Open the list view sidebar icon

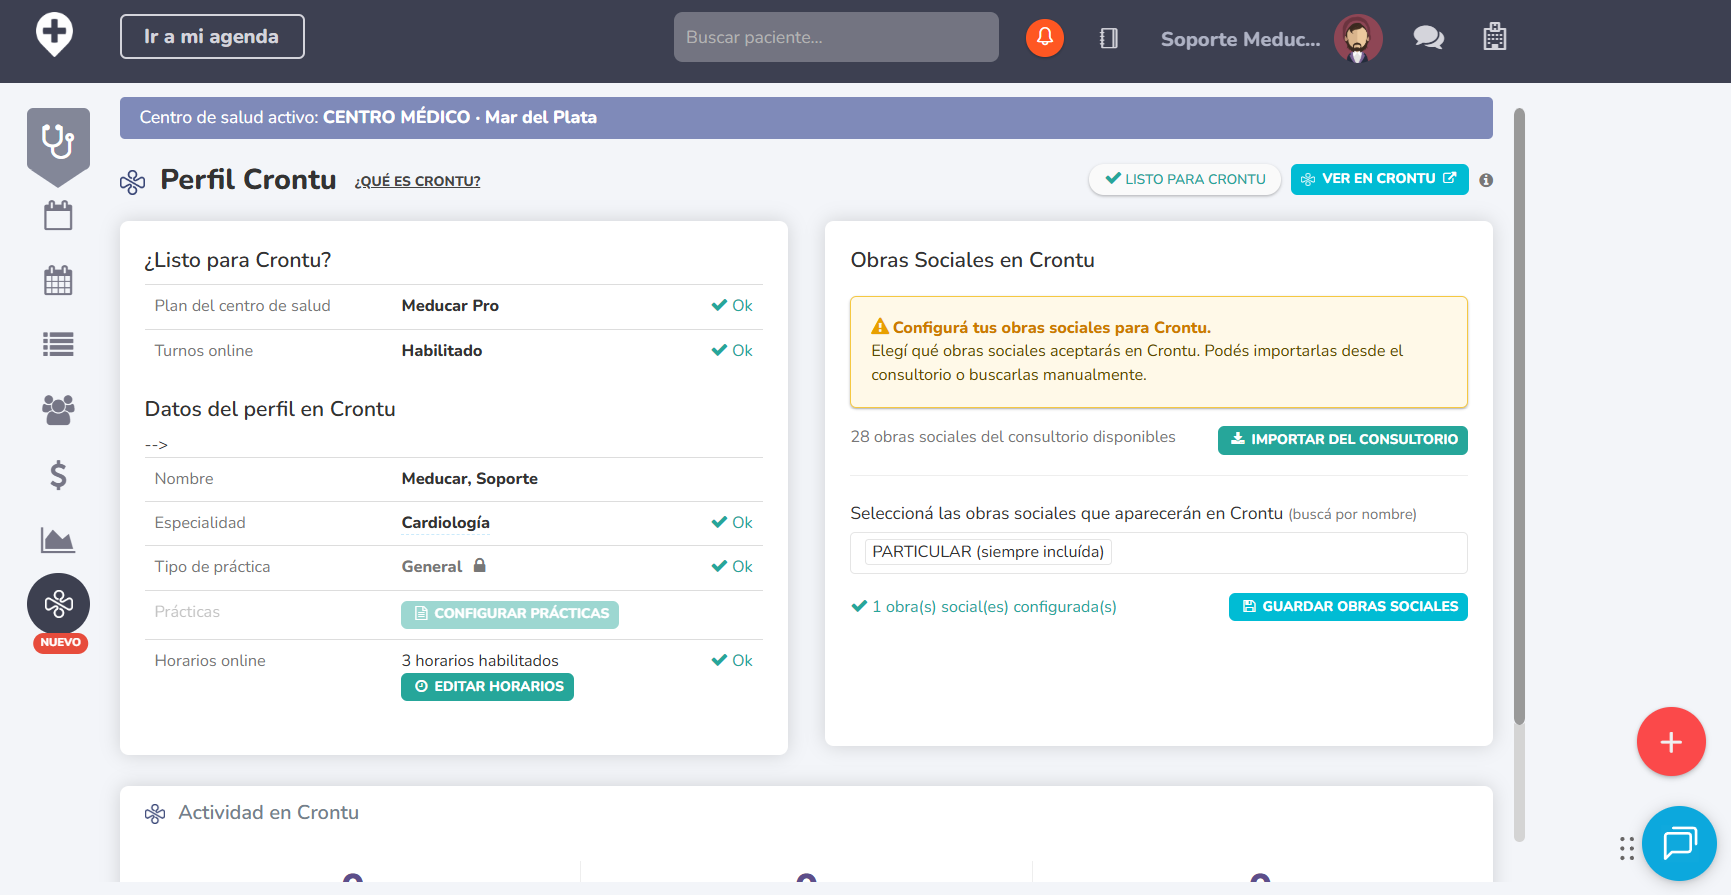click(x=58, y=345)
